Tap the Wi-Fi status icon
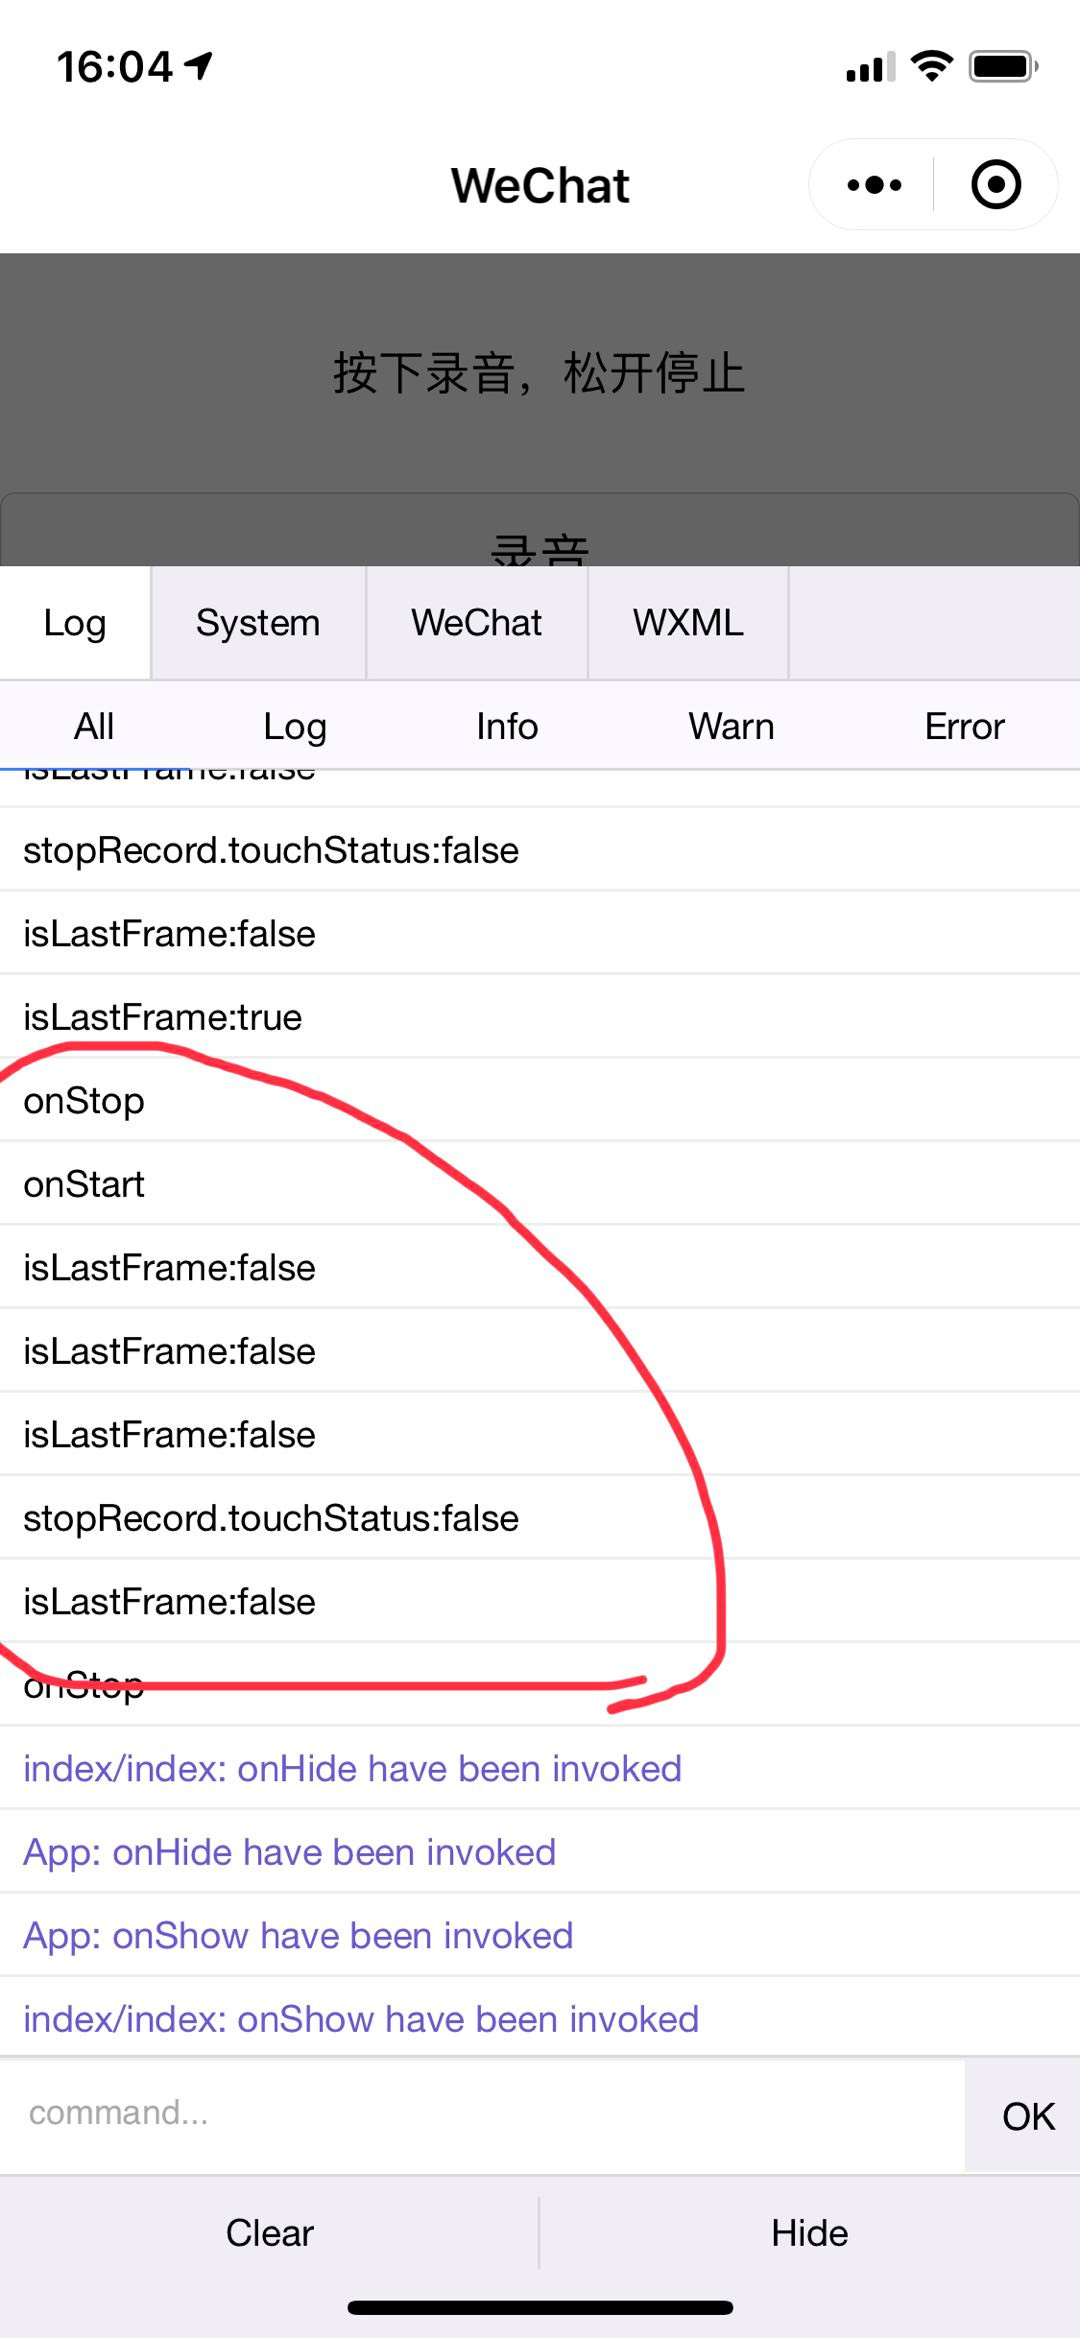Viewport: 1080px width, 2338px height. (931, 66)
